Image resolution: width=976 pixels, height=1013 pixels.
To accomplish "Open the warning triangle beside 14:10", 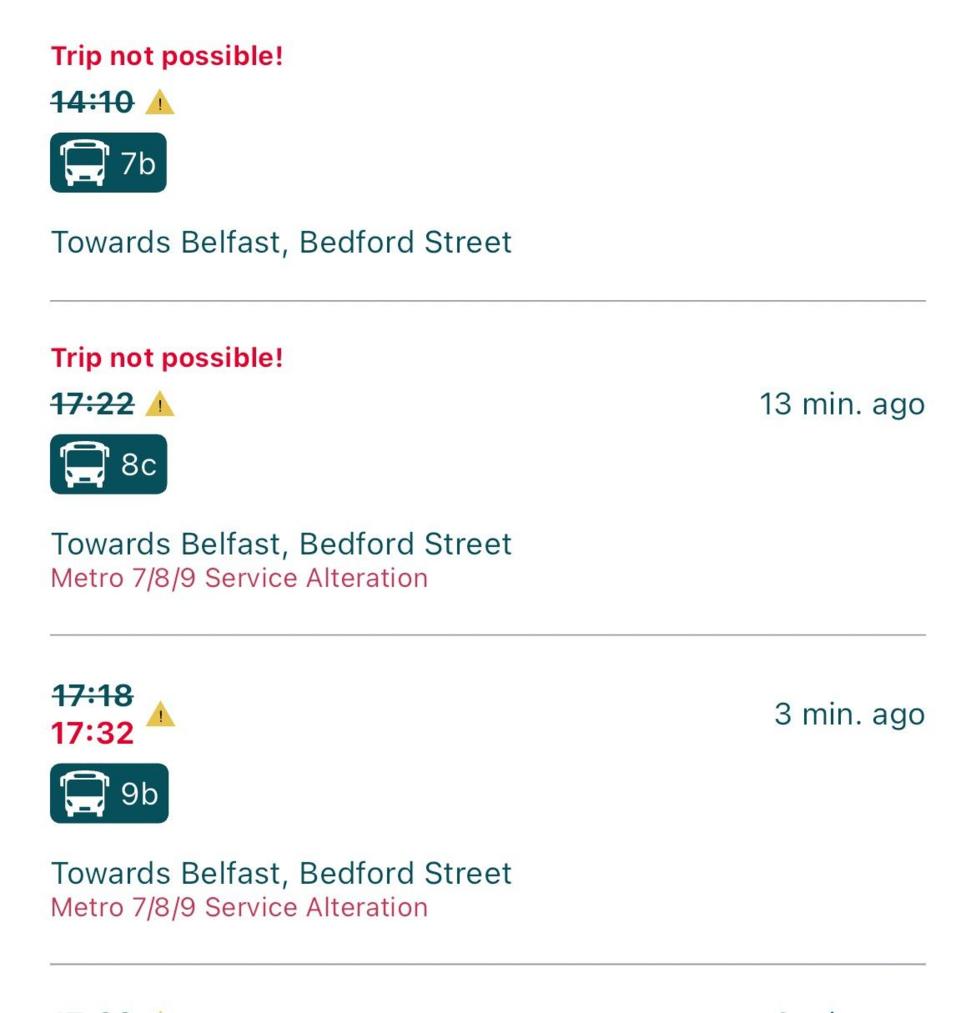I will coord(162,101).
